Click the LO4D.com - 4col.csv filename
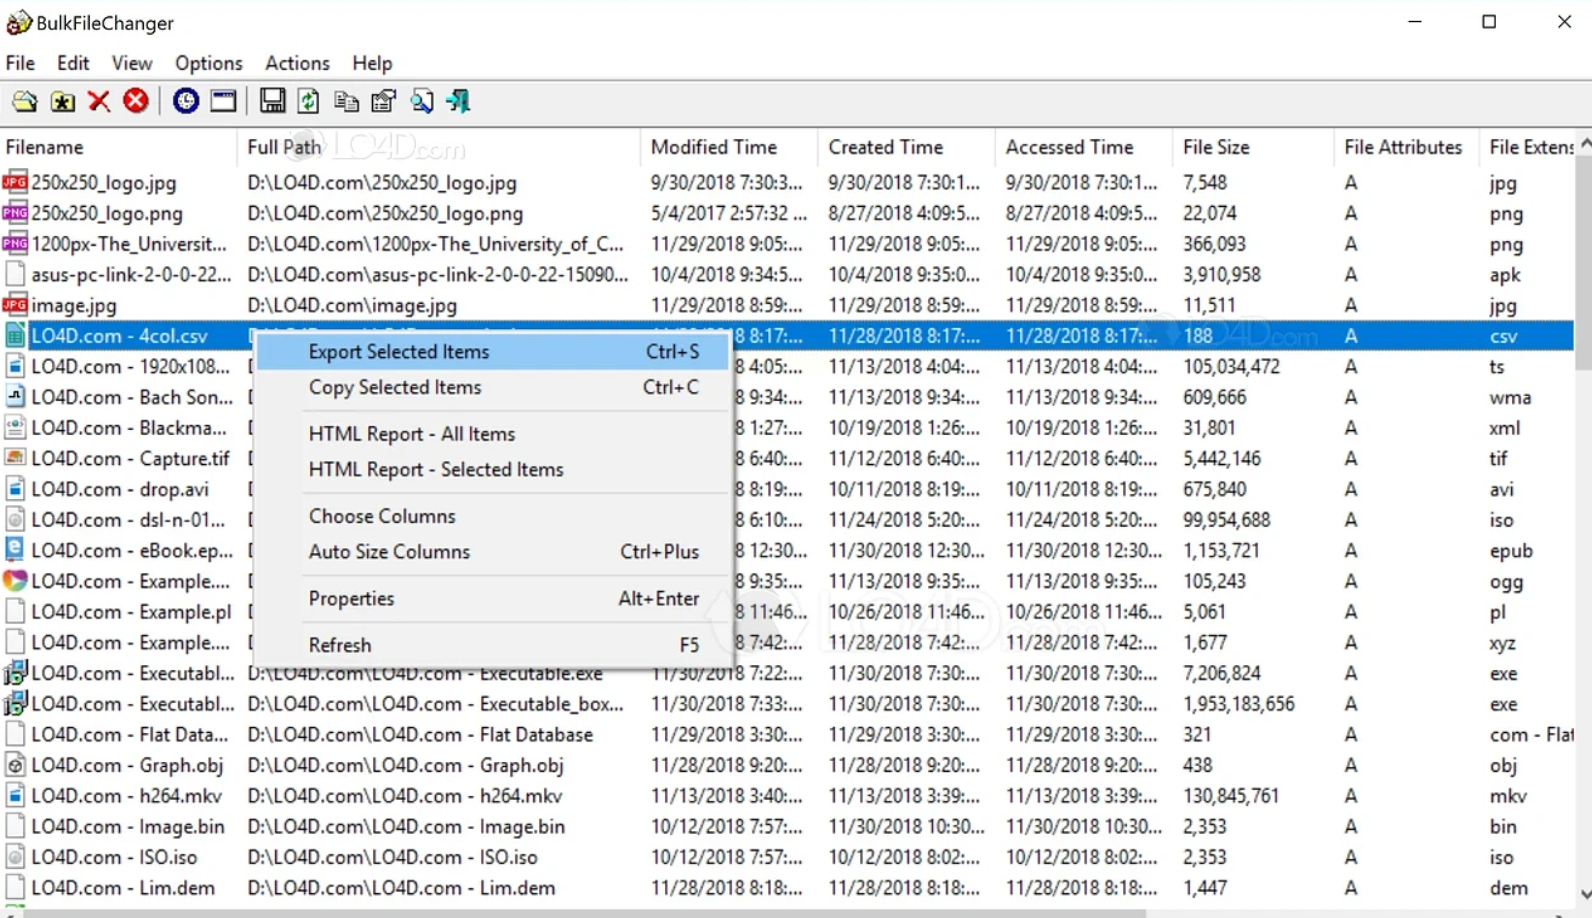 pos(120,336)
